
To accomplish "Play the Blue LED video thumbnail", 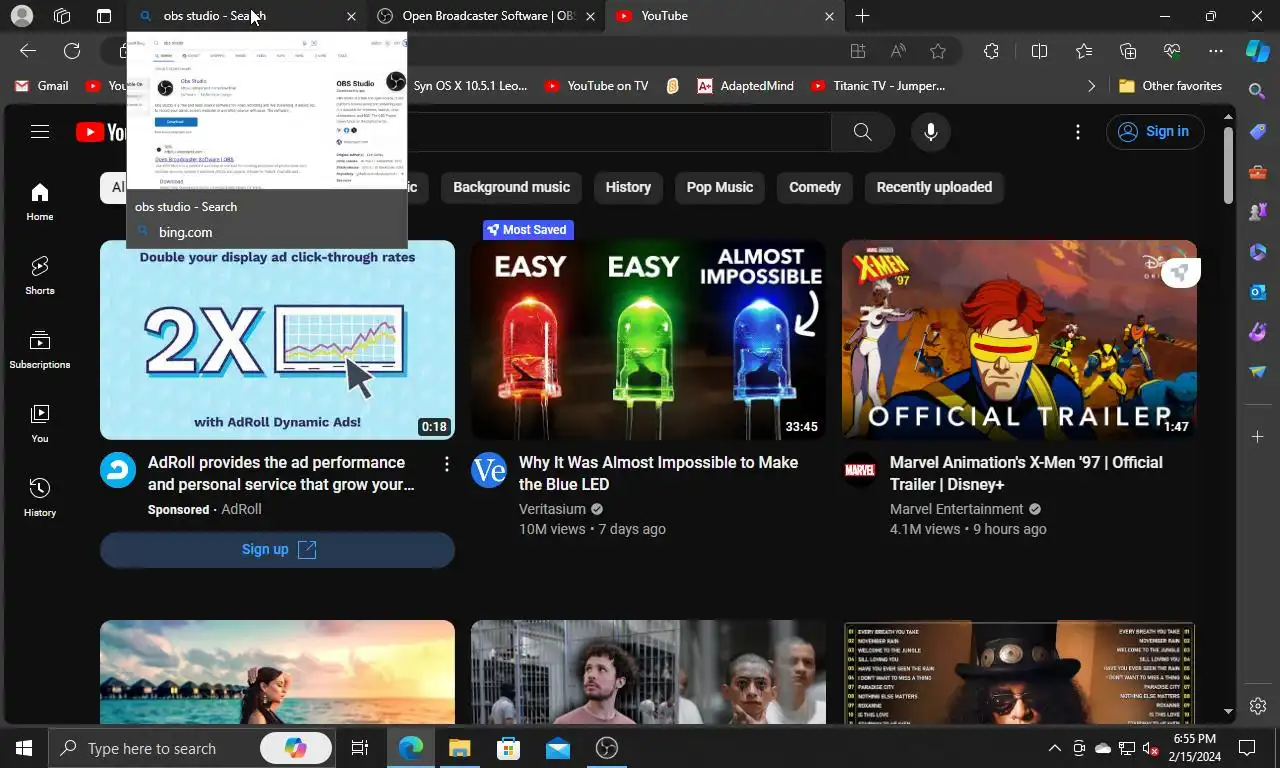I will tap(648, 340).
